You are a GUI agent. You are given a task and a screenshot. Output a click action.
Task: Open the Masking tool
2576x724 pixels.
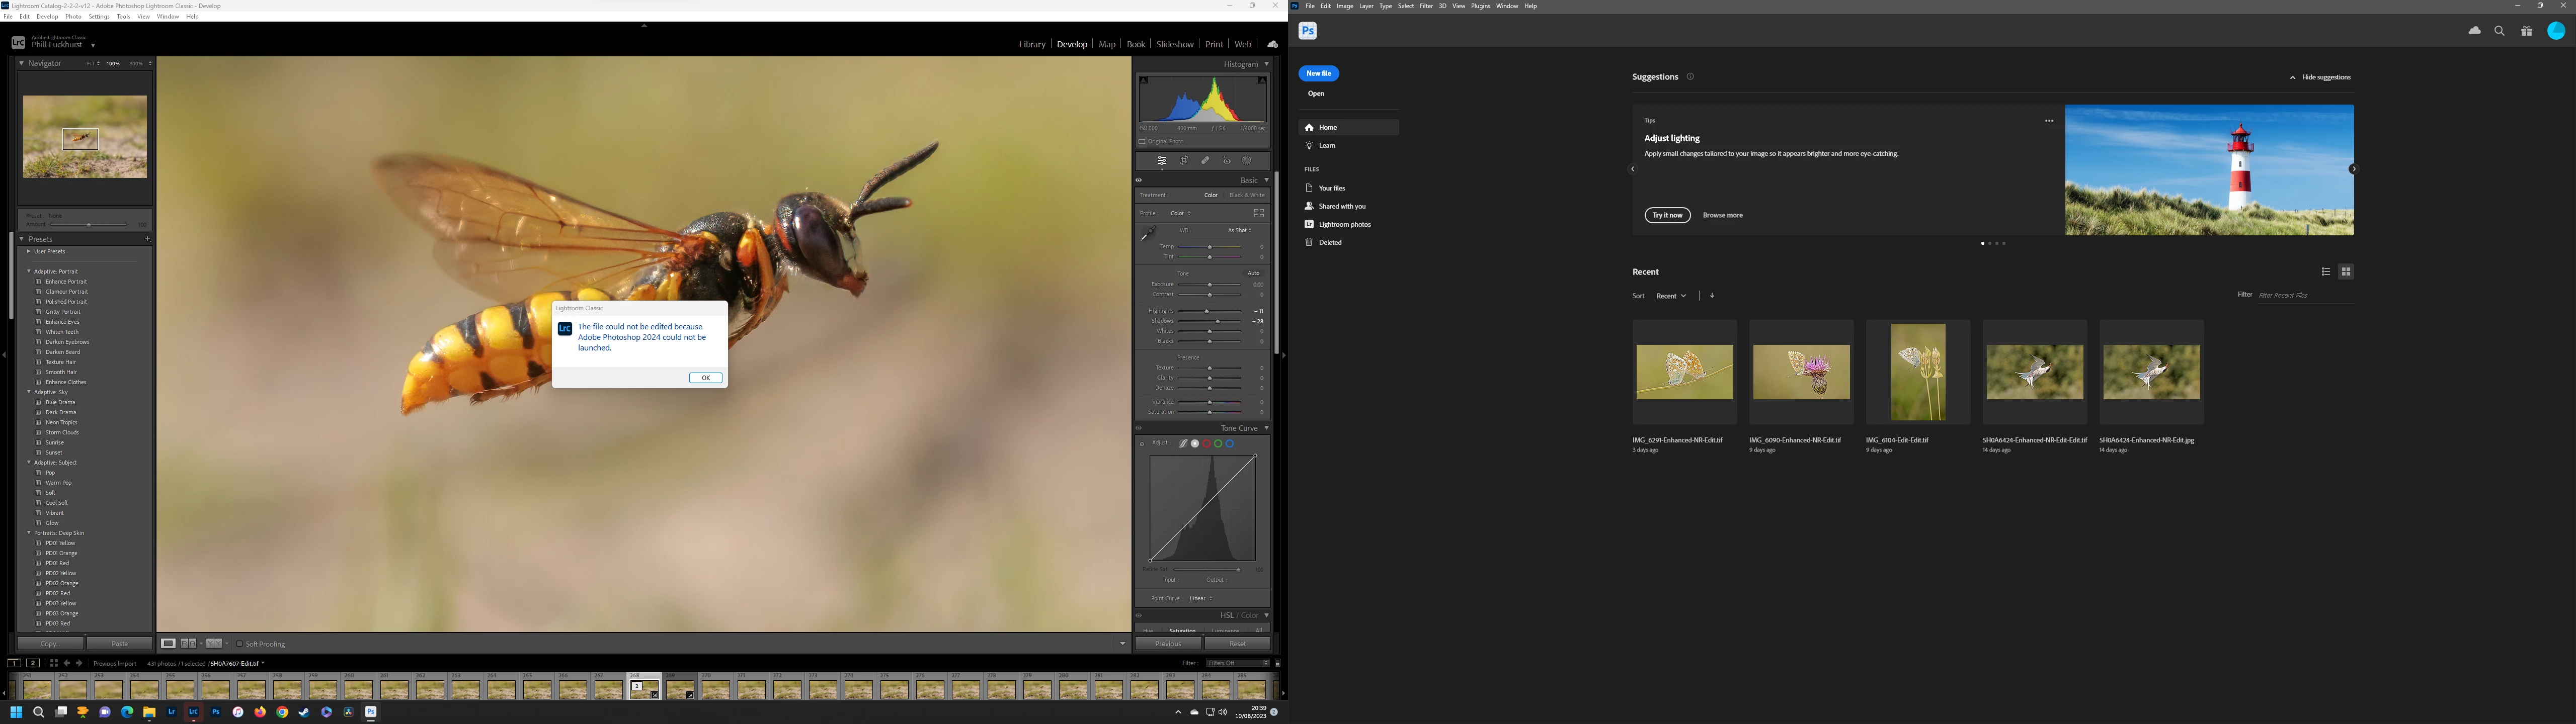[x=1247, y=161]
